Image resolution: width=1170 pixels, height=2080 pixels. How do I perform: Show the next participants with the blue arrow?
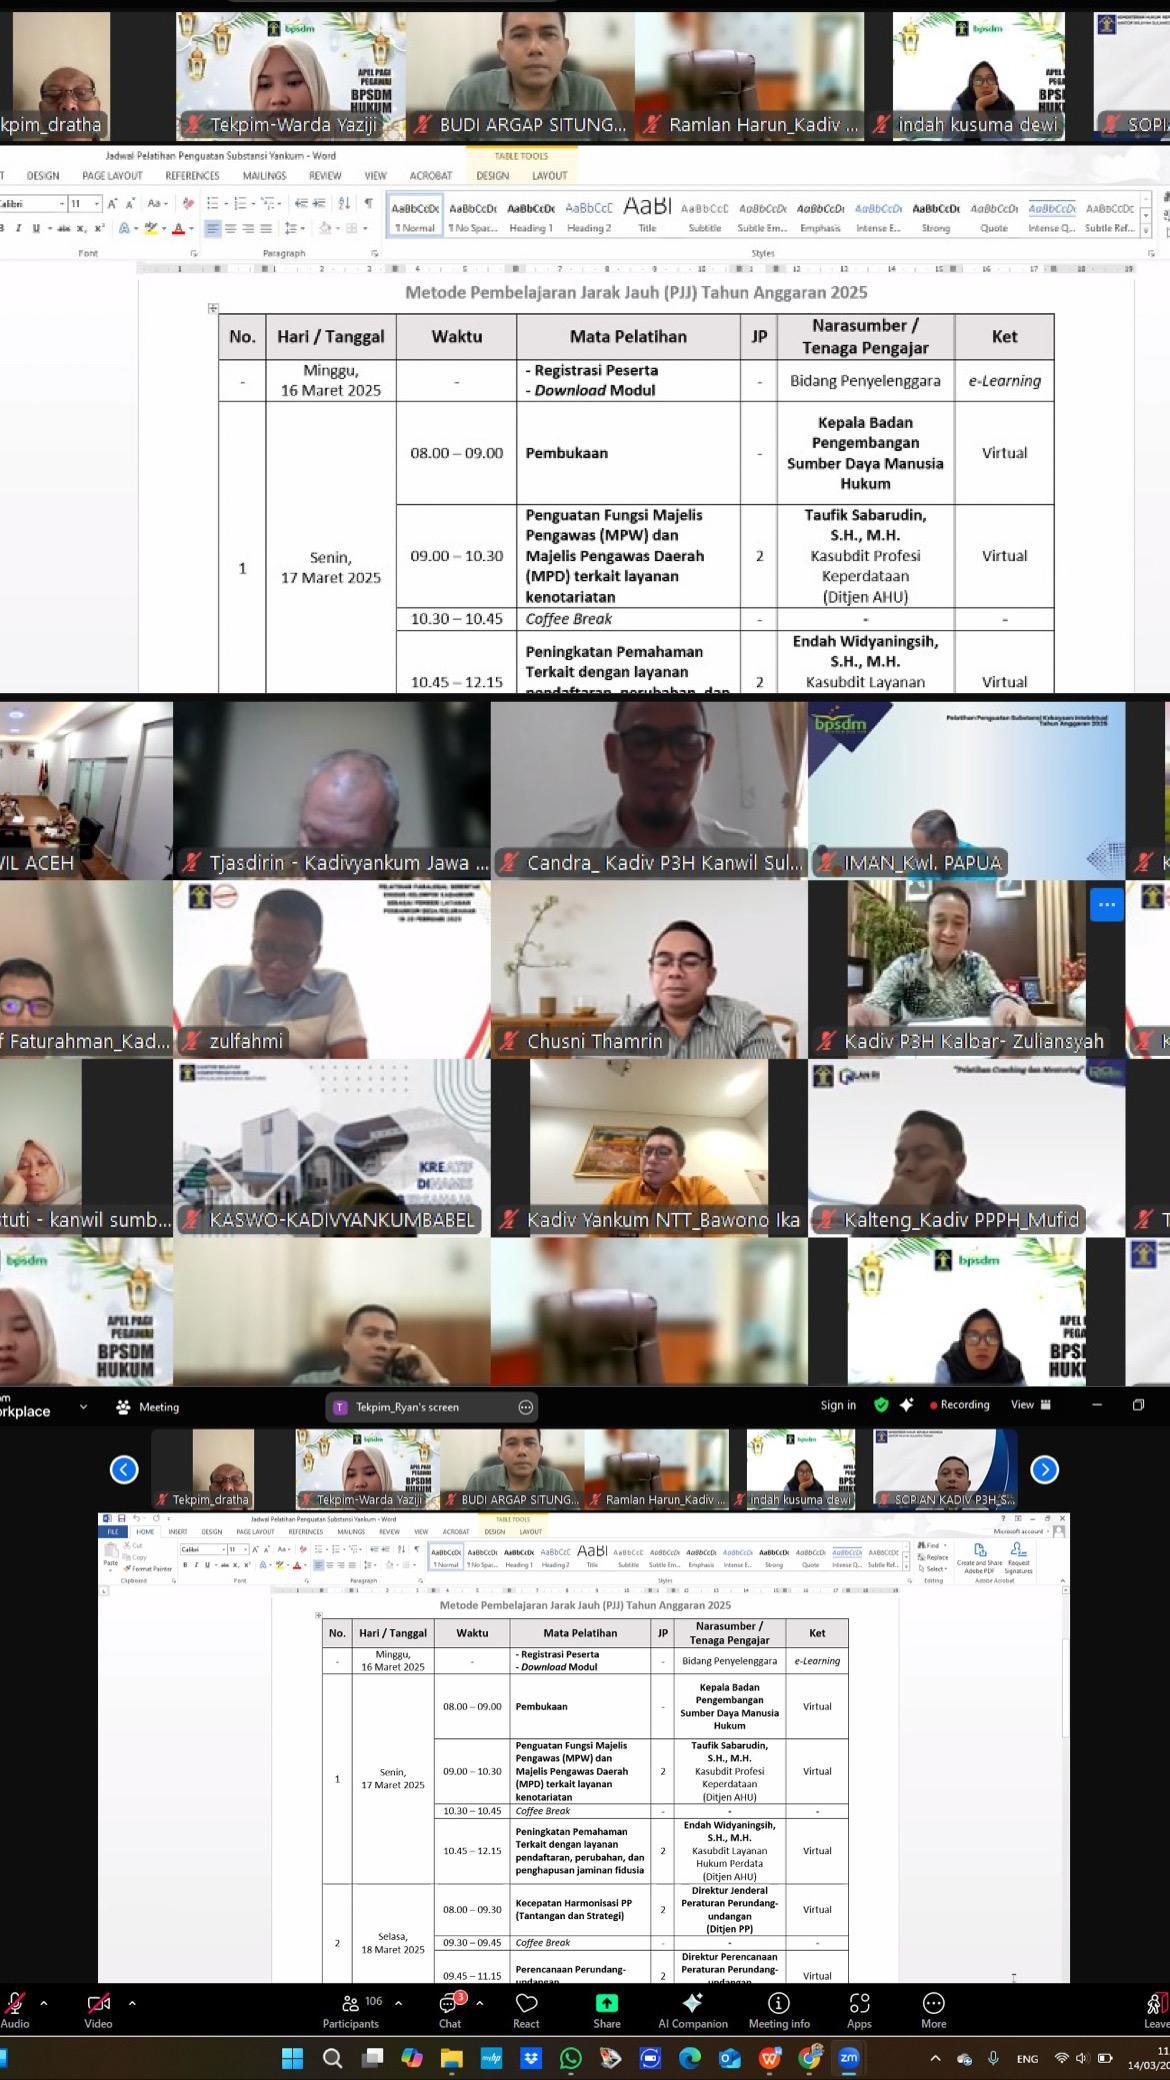[1044, 1469]
